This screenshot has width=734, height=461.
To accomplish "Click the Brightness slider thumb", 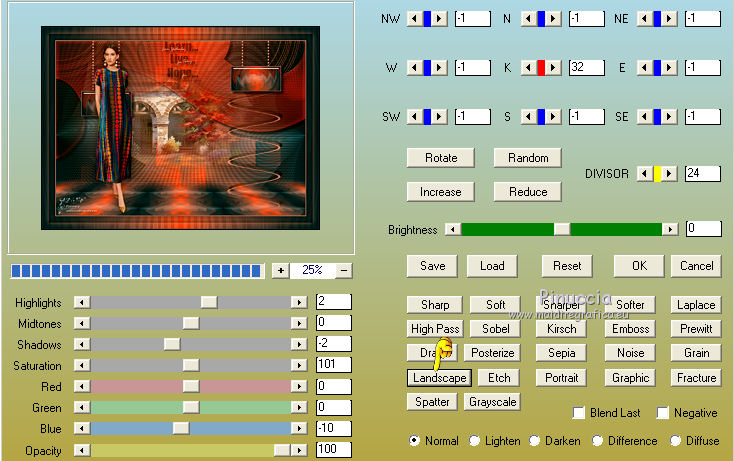I will click(562, 229).
